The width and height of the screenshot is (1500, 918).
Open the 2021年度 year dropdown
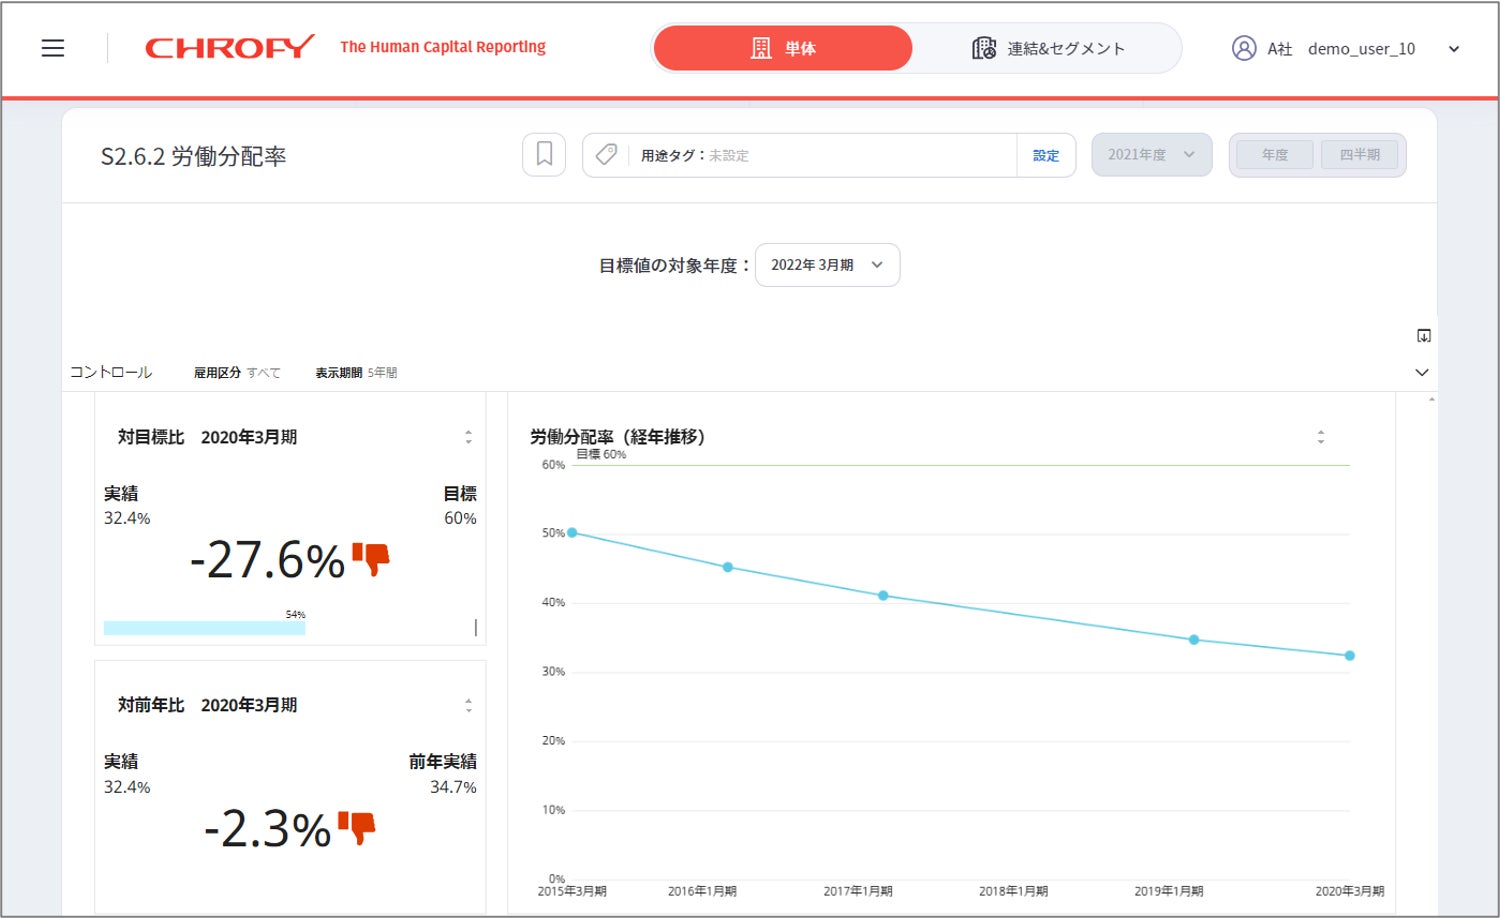click(1151, 155)
